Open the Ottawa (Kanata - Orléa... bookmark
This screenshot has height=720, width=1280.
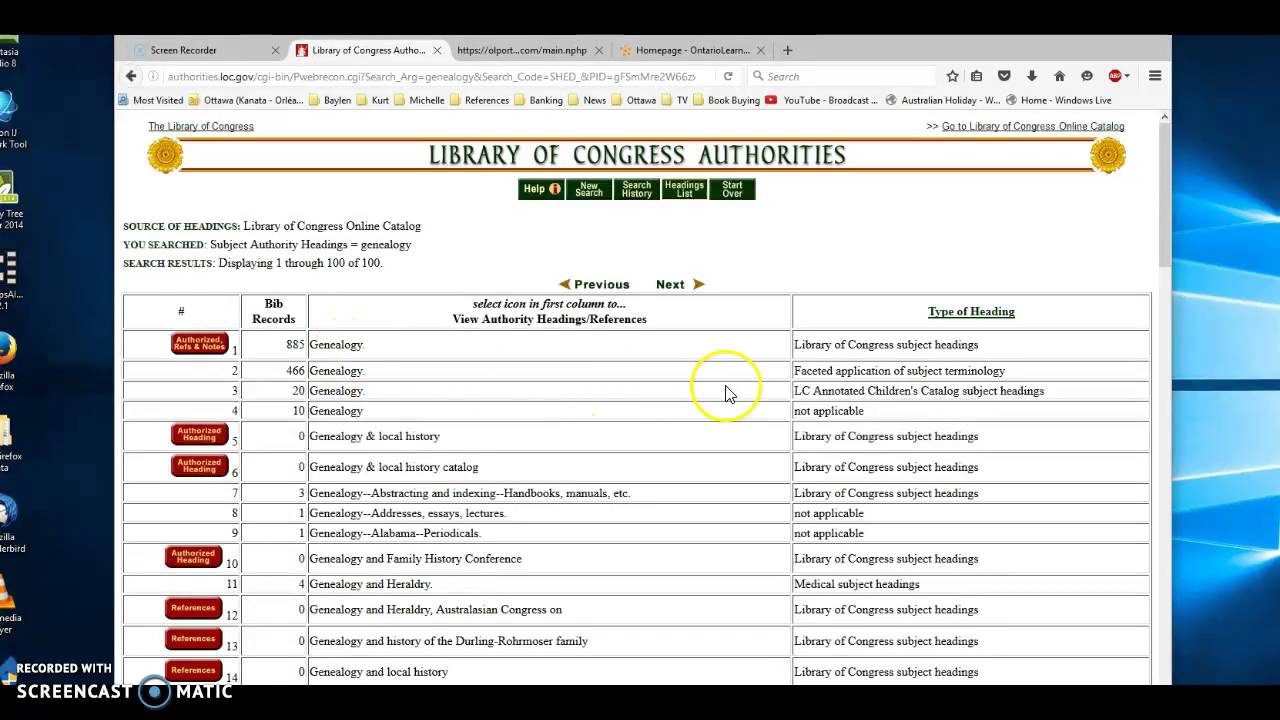(x=246, y=100)
